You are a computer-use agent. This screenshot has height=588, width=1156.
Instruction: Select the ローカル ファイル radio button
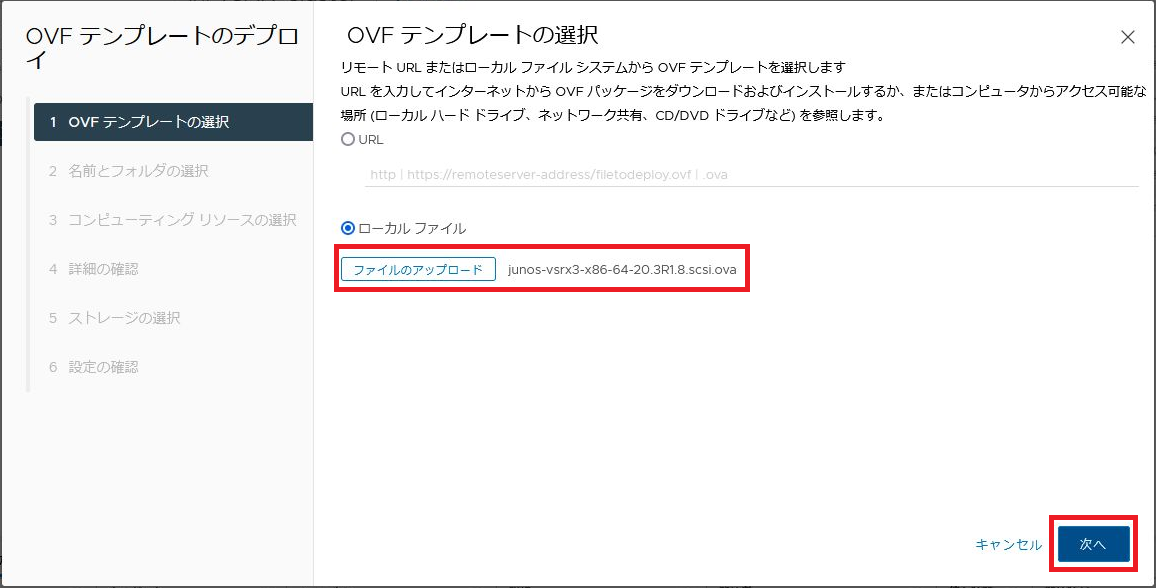click(x=348, y=228)
